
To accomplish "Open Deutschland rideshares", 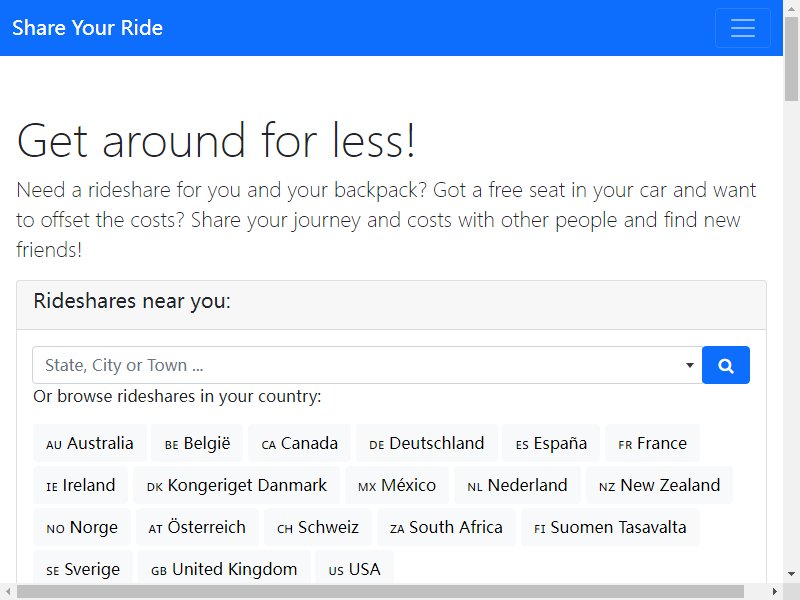I will click(427, 443).
